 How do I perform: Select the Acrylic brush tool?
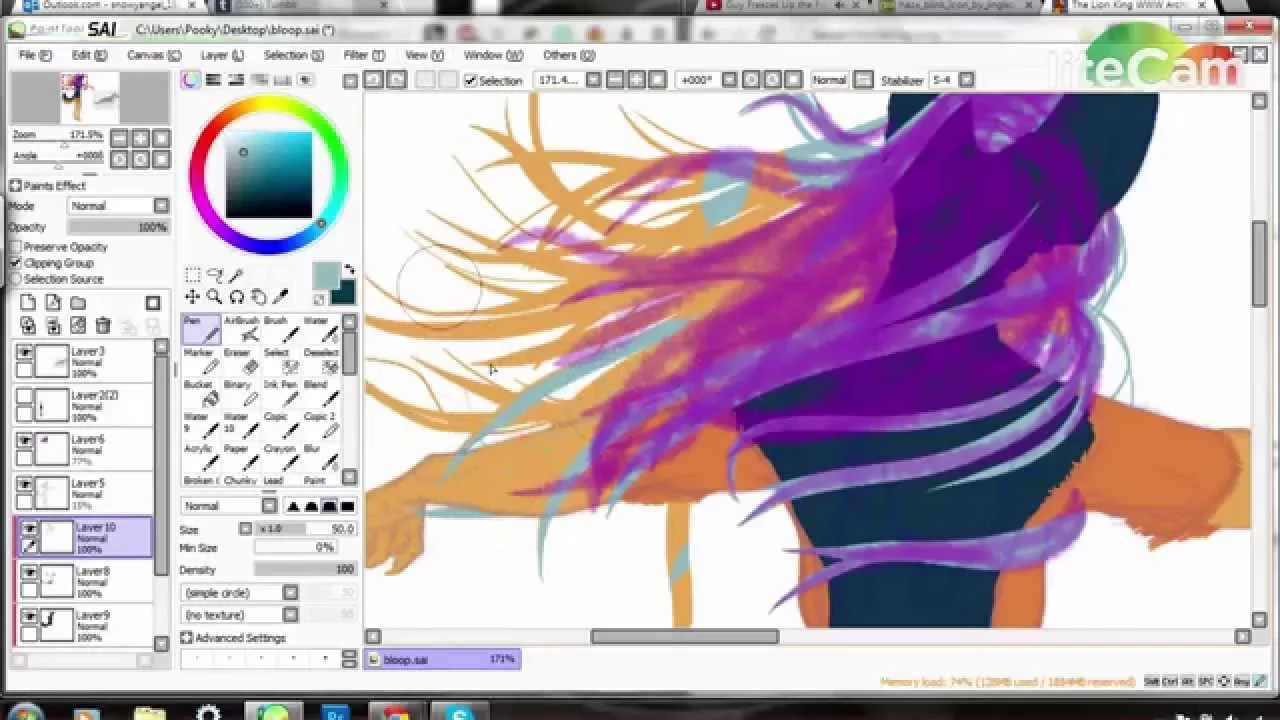coord(201,458)
